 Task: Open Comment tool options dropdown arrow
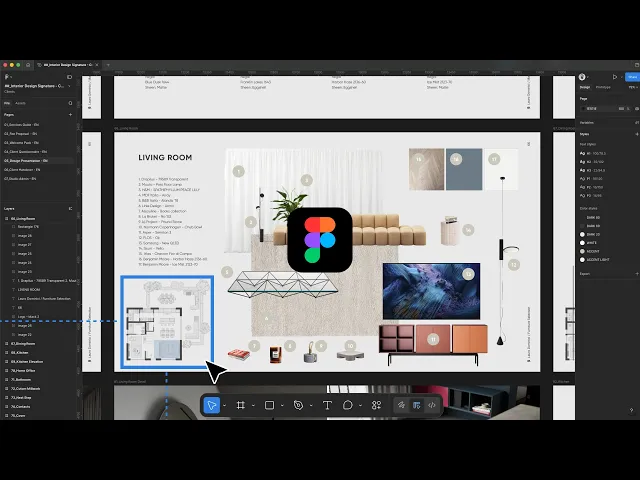[360, 406]
